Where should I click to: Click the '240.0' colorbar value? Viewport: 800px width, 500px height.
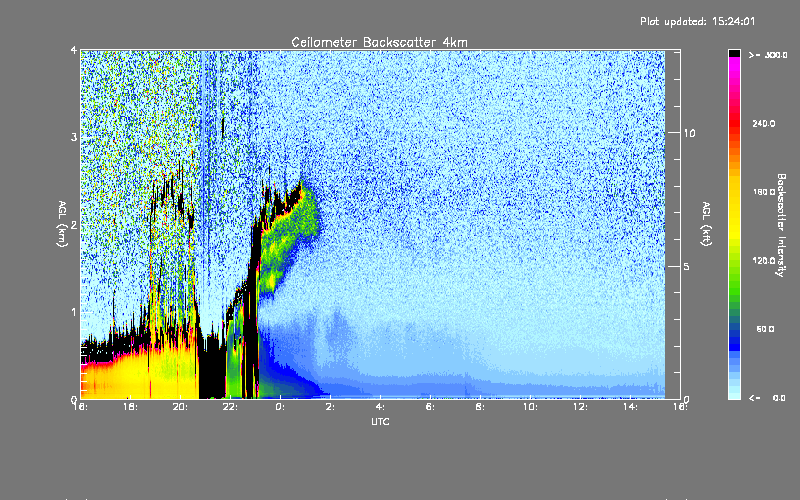tap(764, 123)
